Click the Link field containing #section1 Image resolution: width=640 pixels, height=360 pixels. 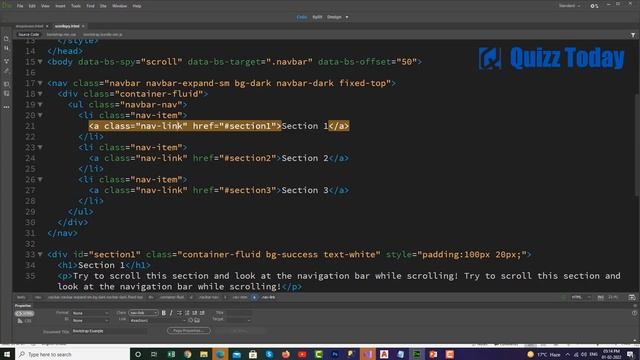coord(157,321)
